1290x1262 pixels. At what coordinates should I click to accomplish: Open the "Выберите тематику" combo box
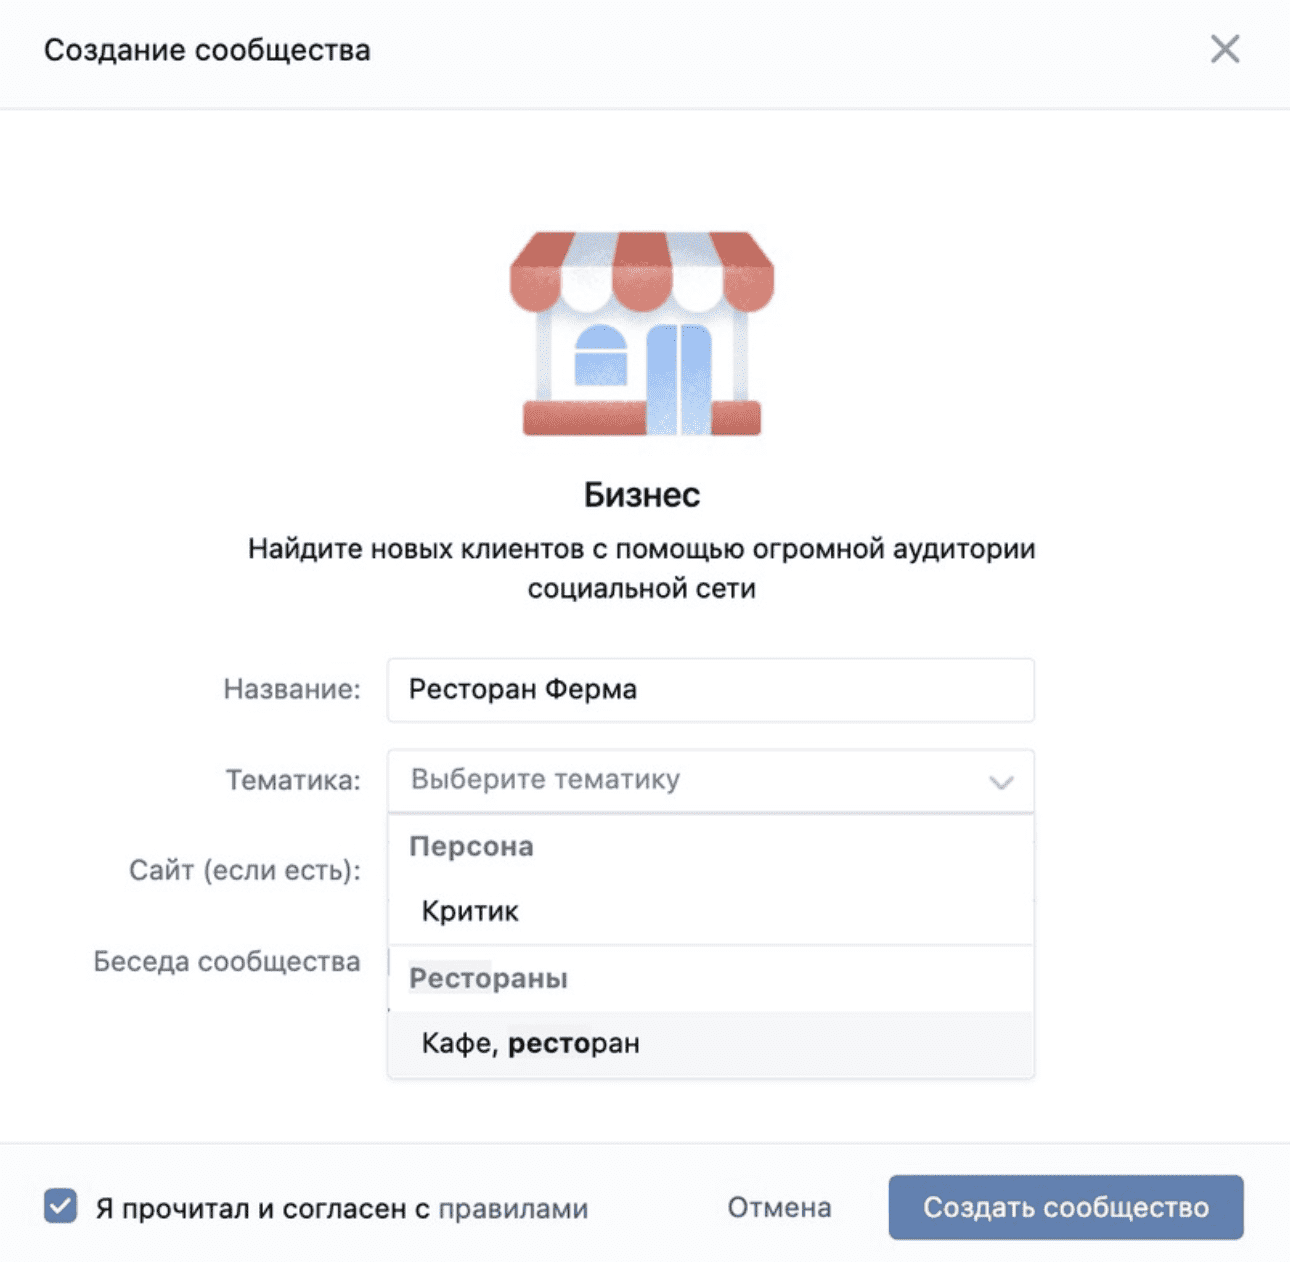pyautogui.click(x=690, y=780)
